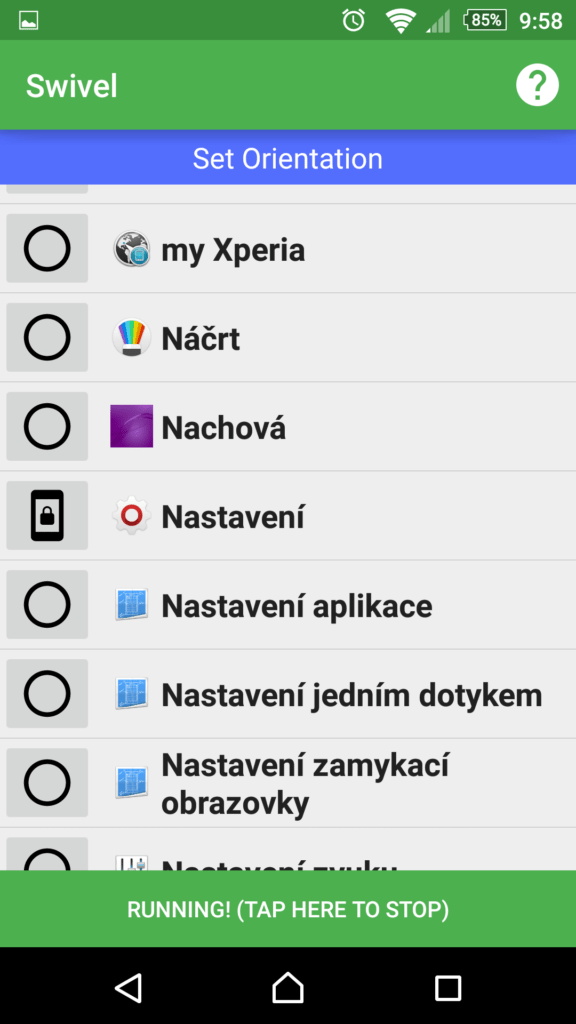Tap the Nastavení gear icon
576x1024 pixels.
click(x=131, y=516)
